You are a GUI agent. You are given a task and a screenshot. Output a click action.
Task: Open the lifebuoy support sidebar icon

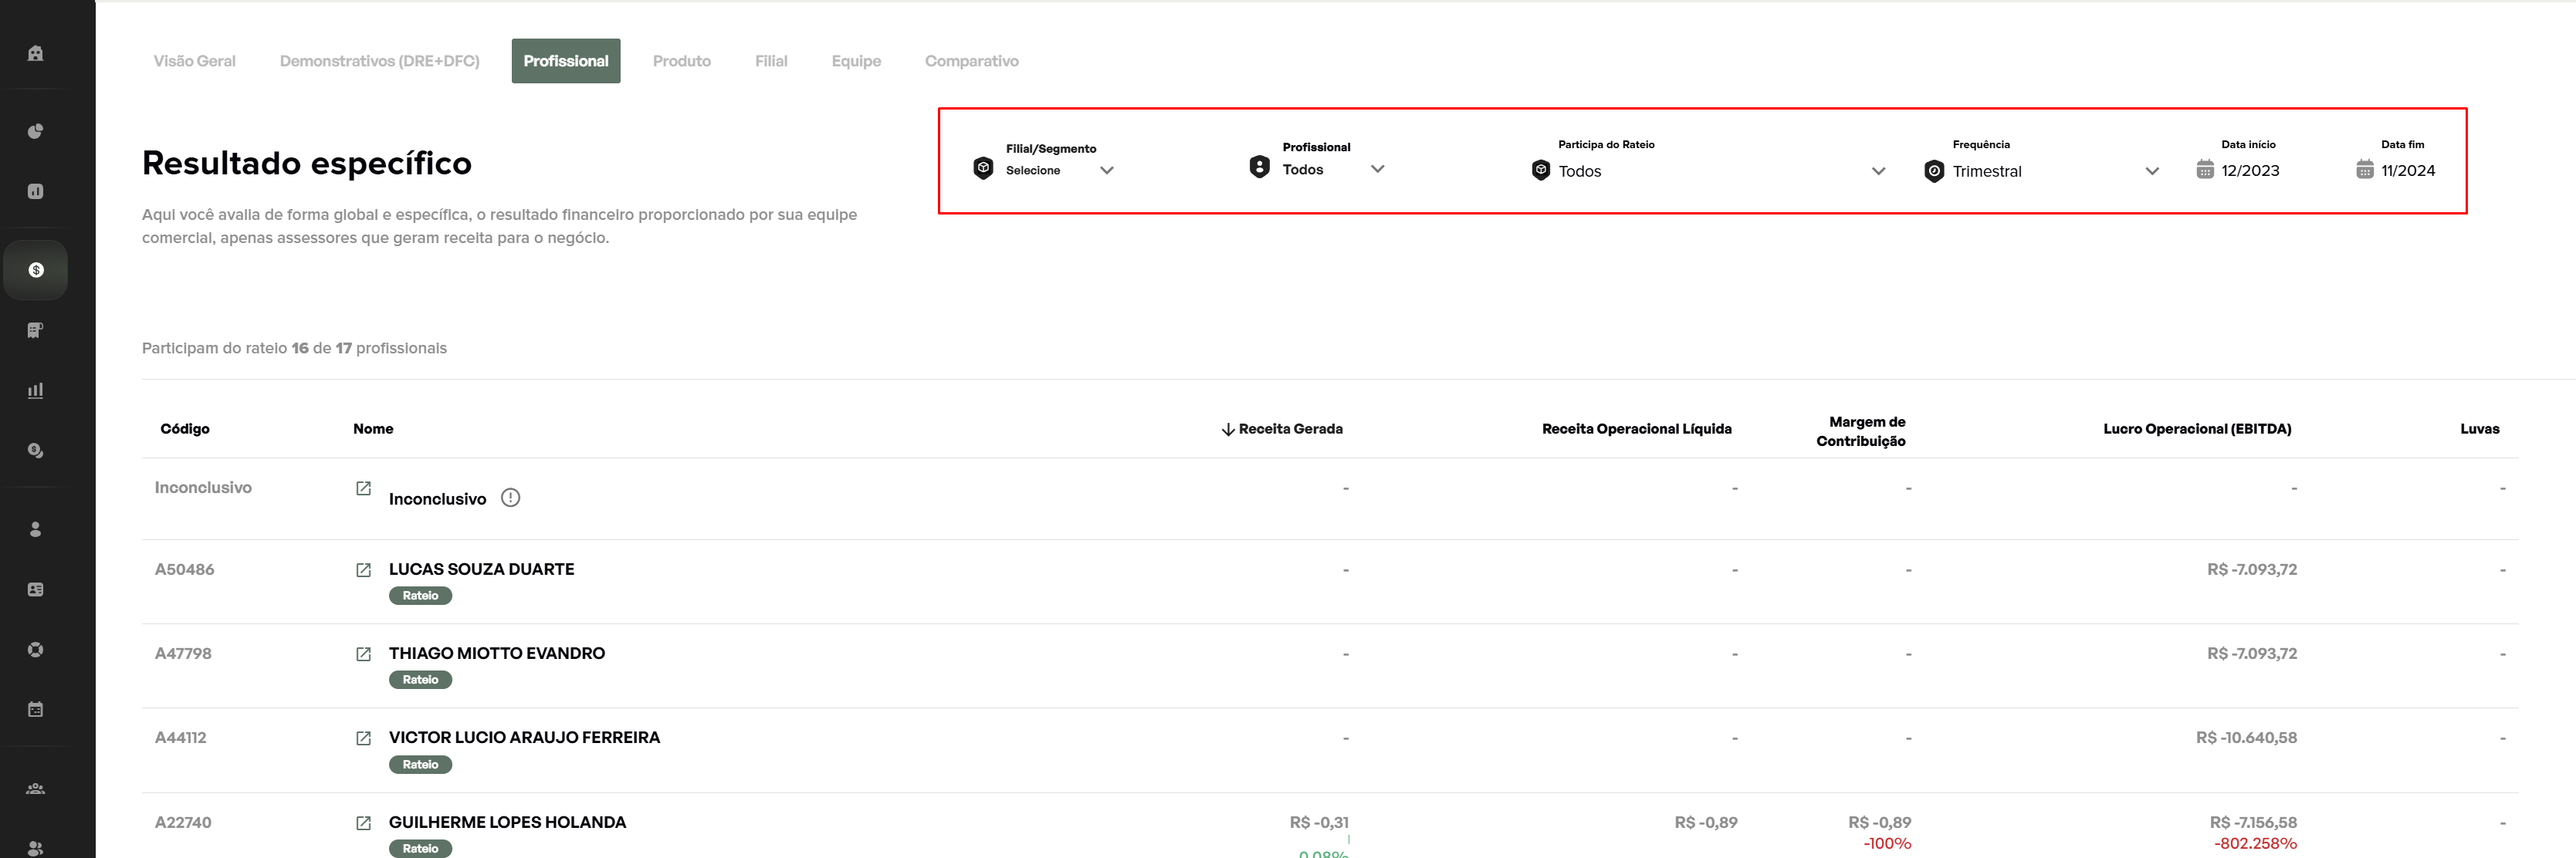coord(35,649)
